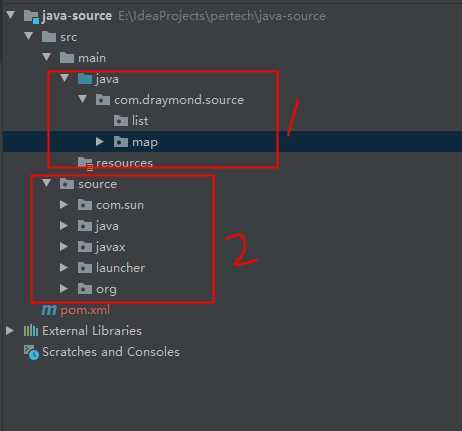Click the resources folder icon
462x431 pixels.
[85, 163]
